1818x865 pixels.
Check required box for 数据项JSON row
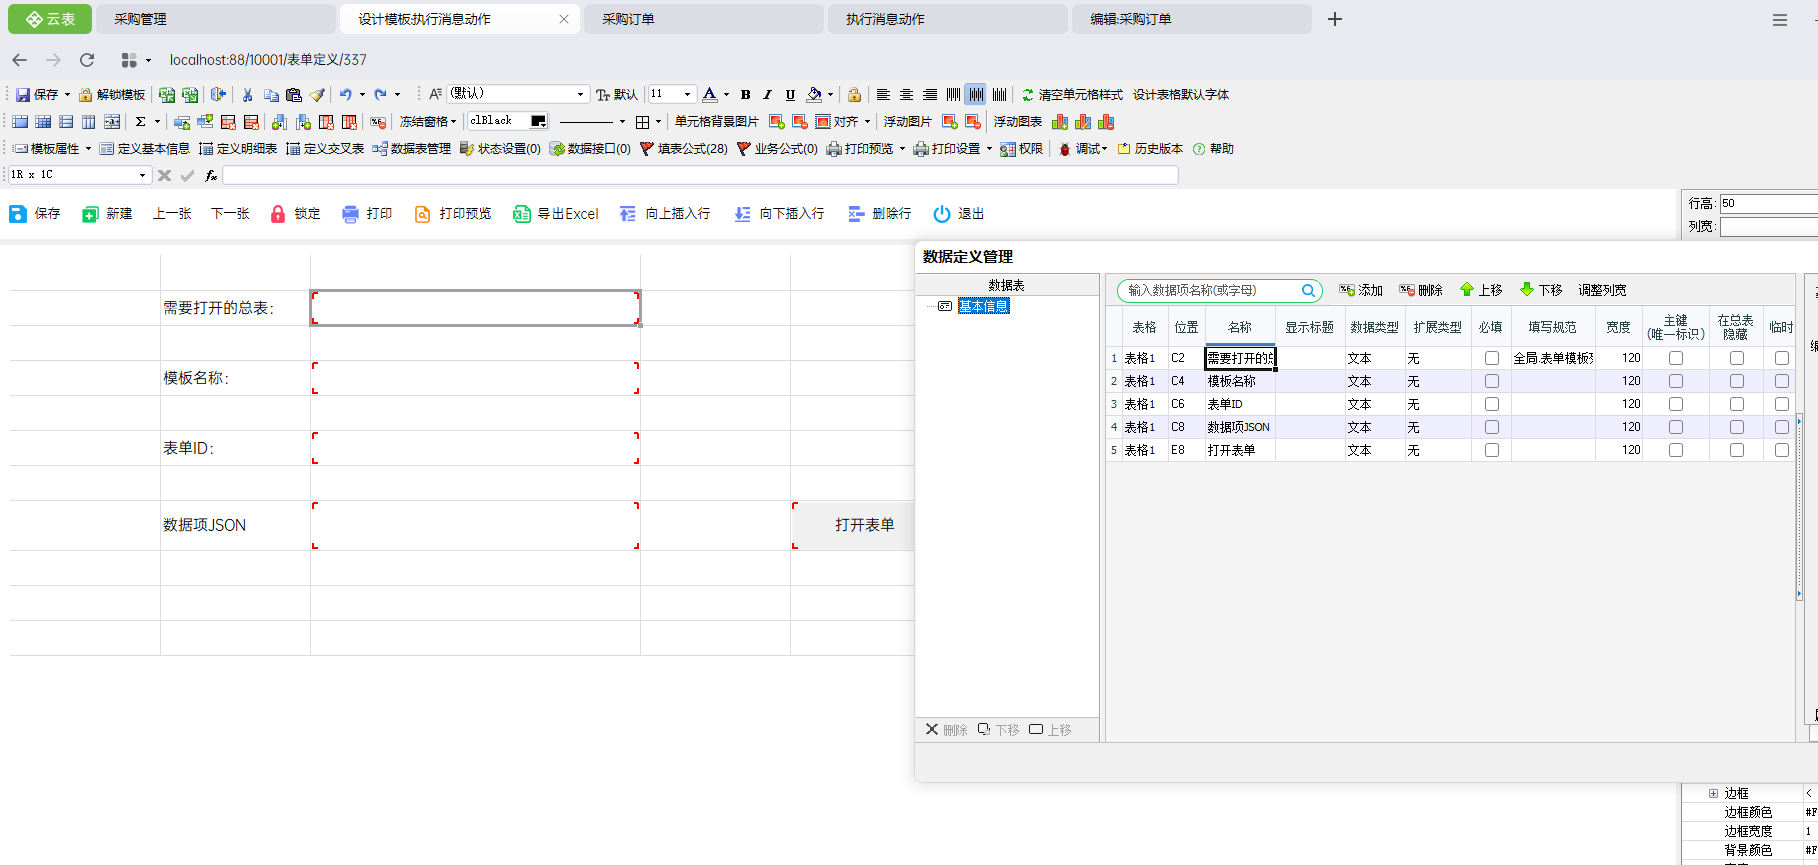pos(1492,427)
